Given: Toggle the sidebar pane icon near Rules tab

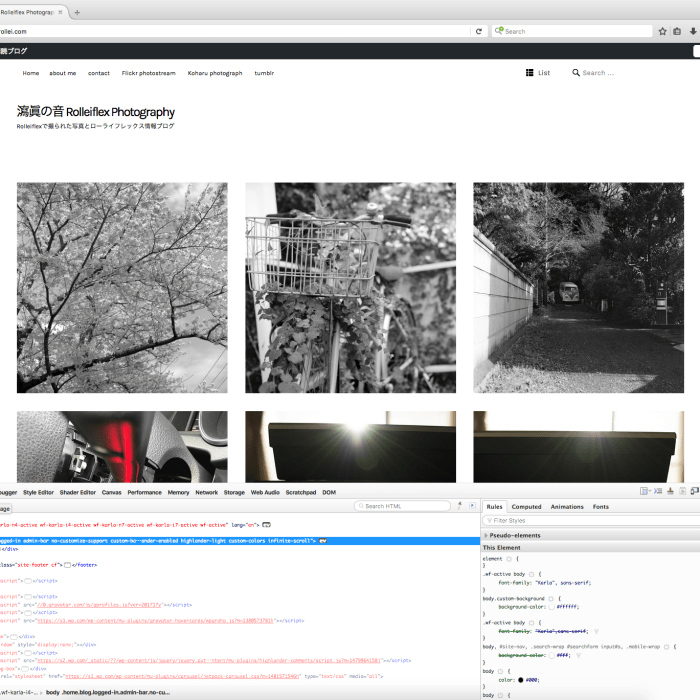Looking at the screenshot, I should click(473, 506).
